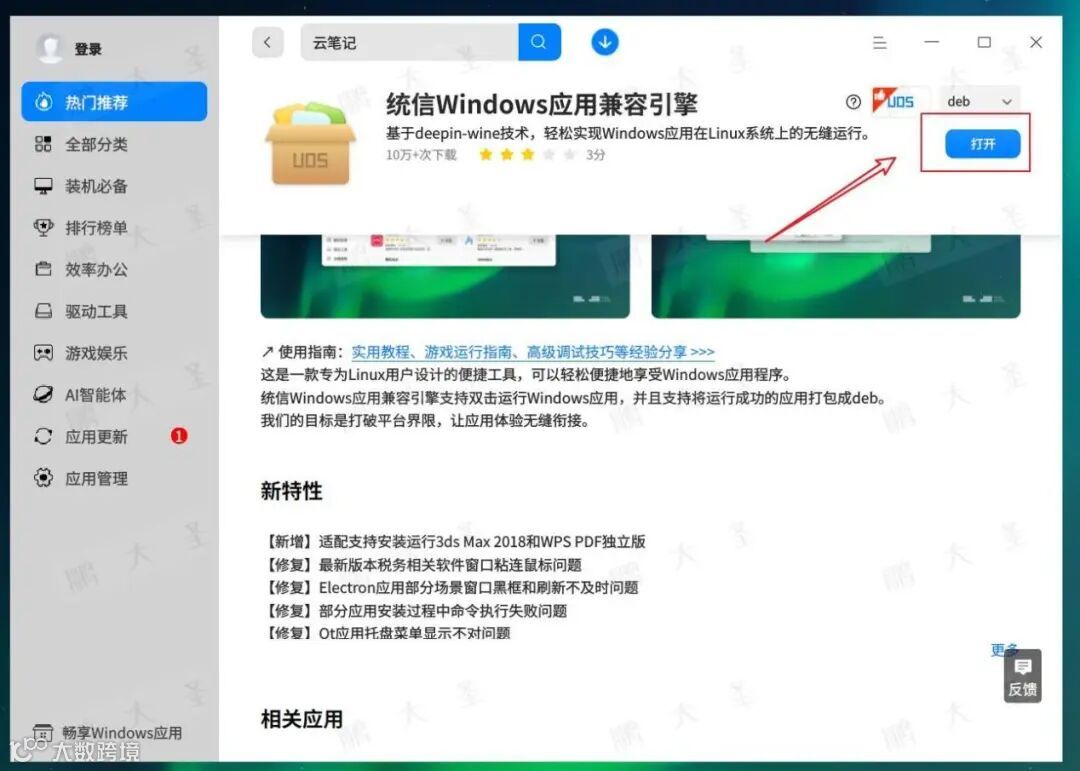This screenshot has height=771, width=1080.
Task: Click the 登录 login label
Action: [x=88, y=49]
